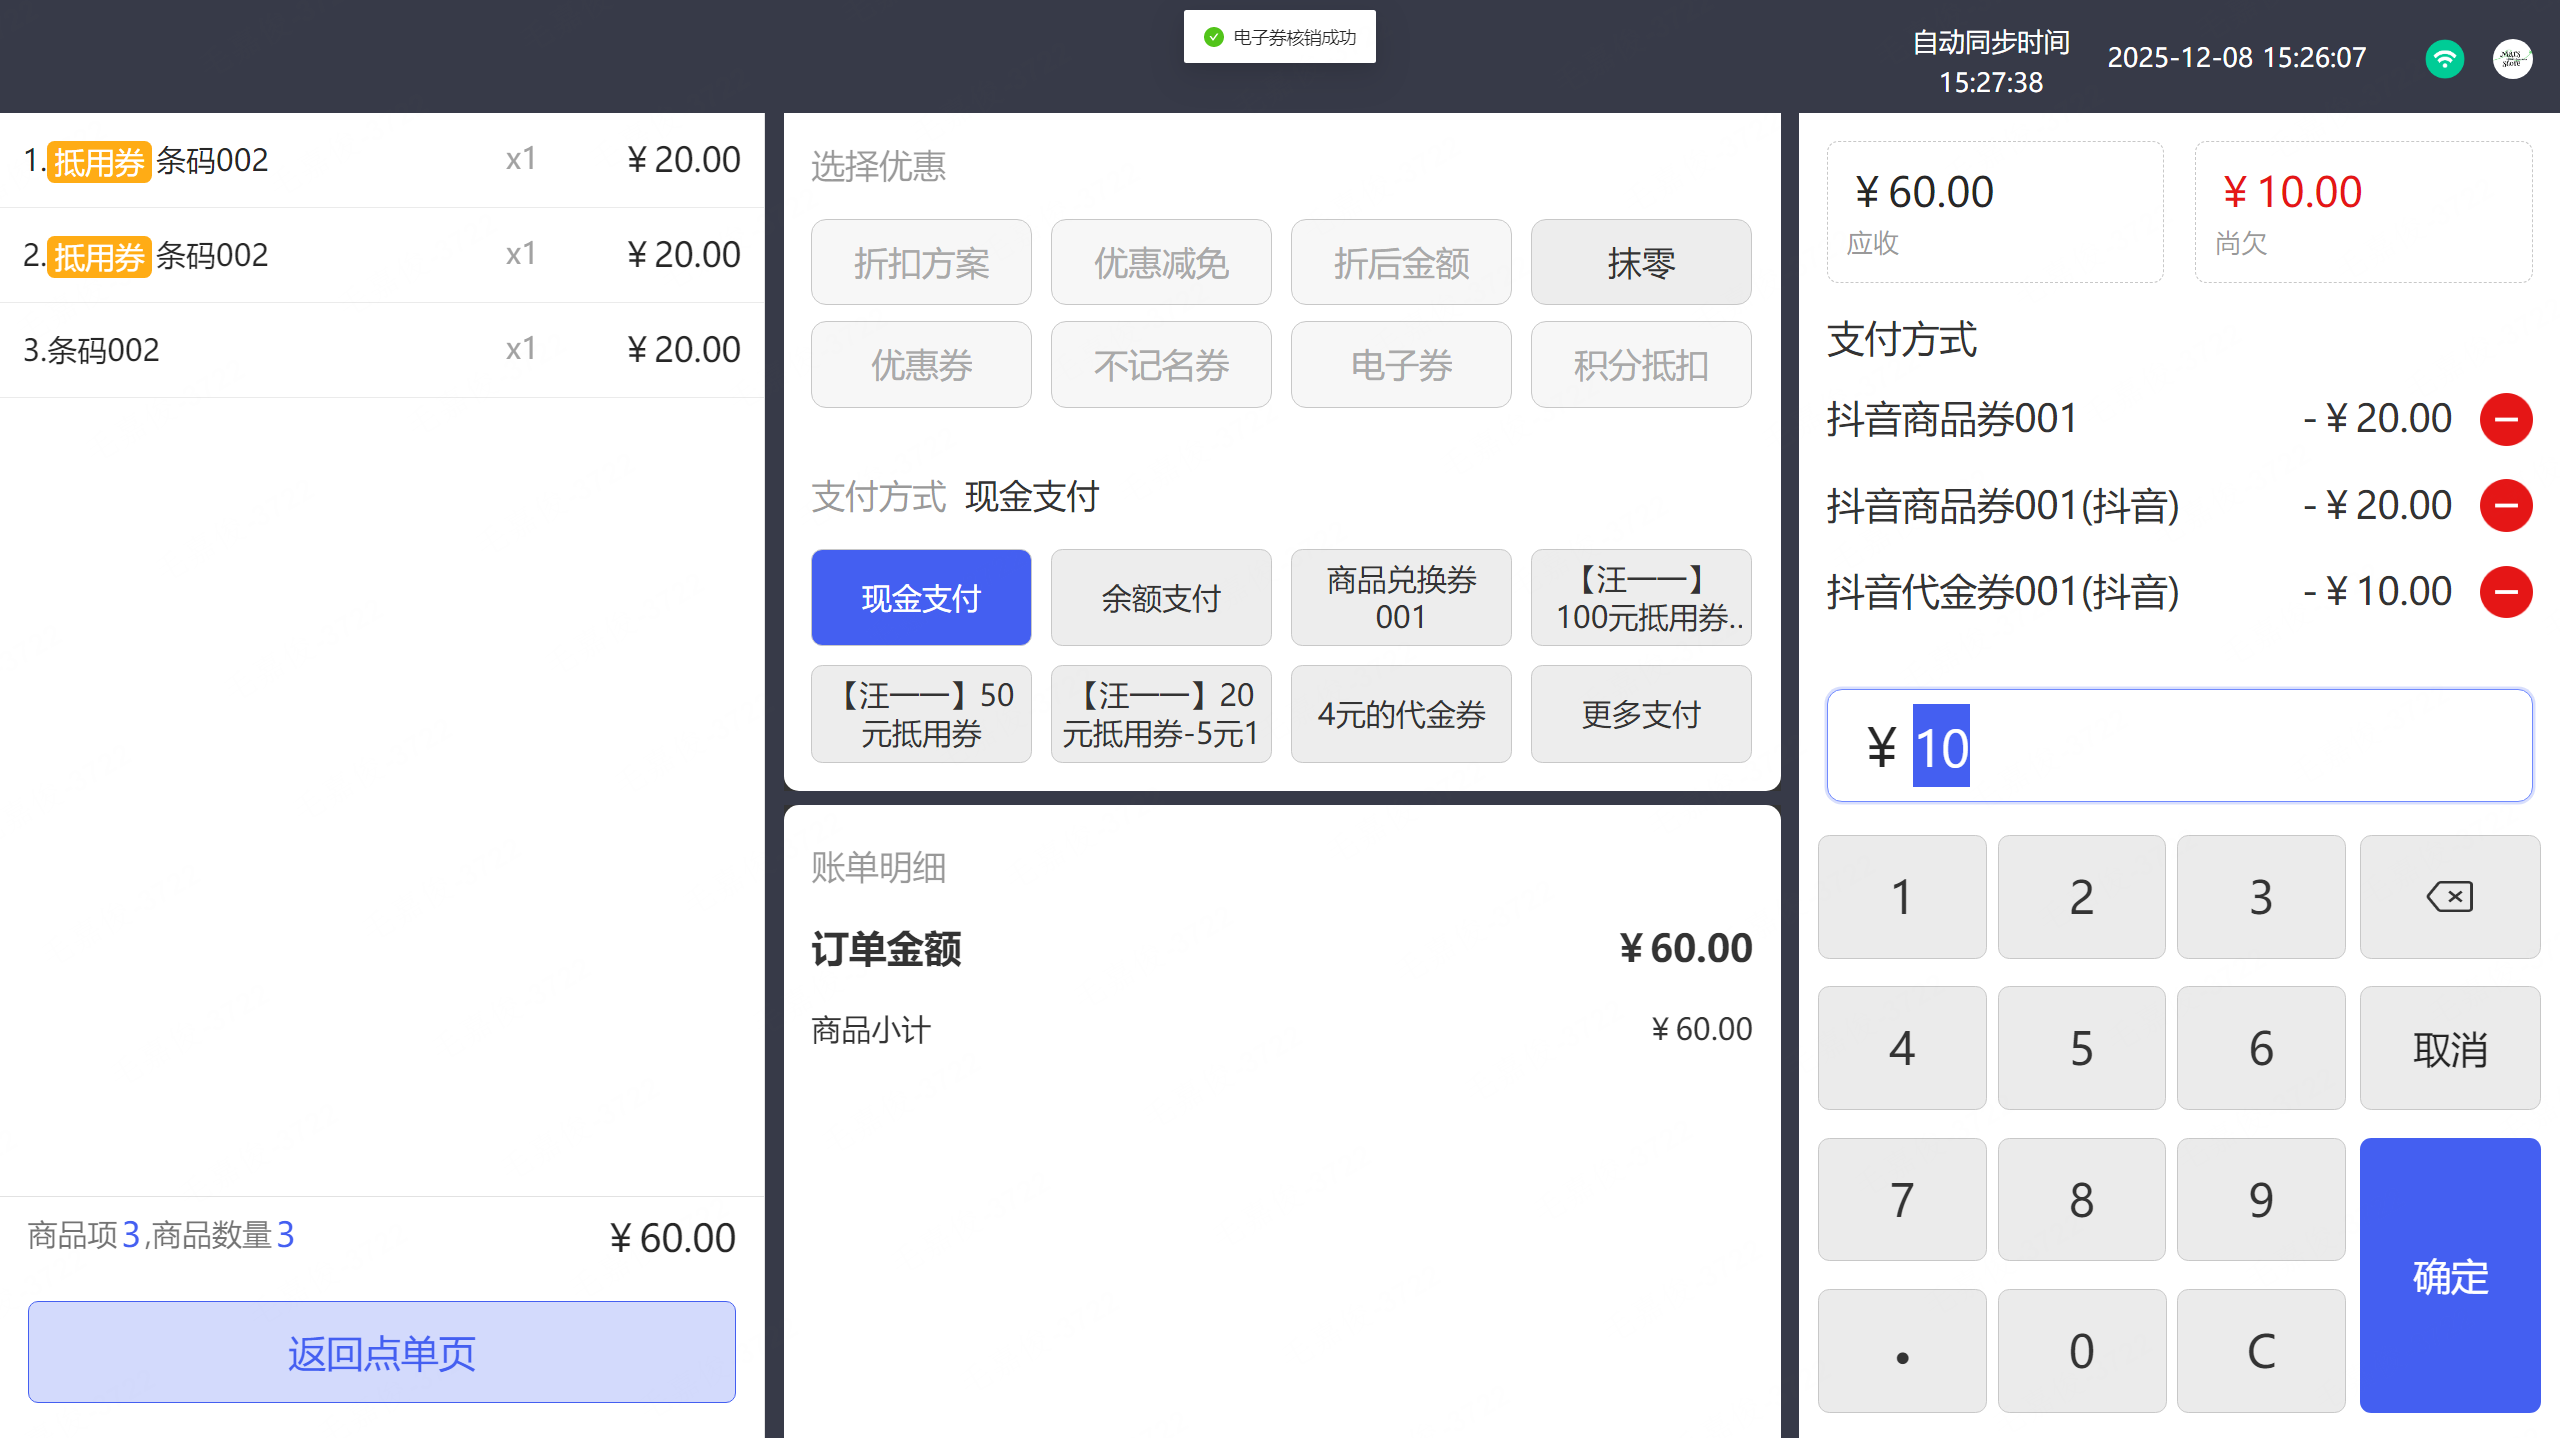Open the store avatar icon in the header
This screenshot has height=1438, width=2560.
[2512, 58]
